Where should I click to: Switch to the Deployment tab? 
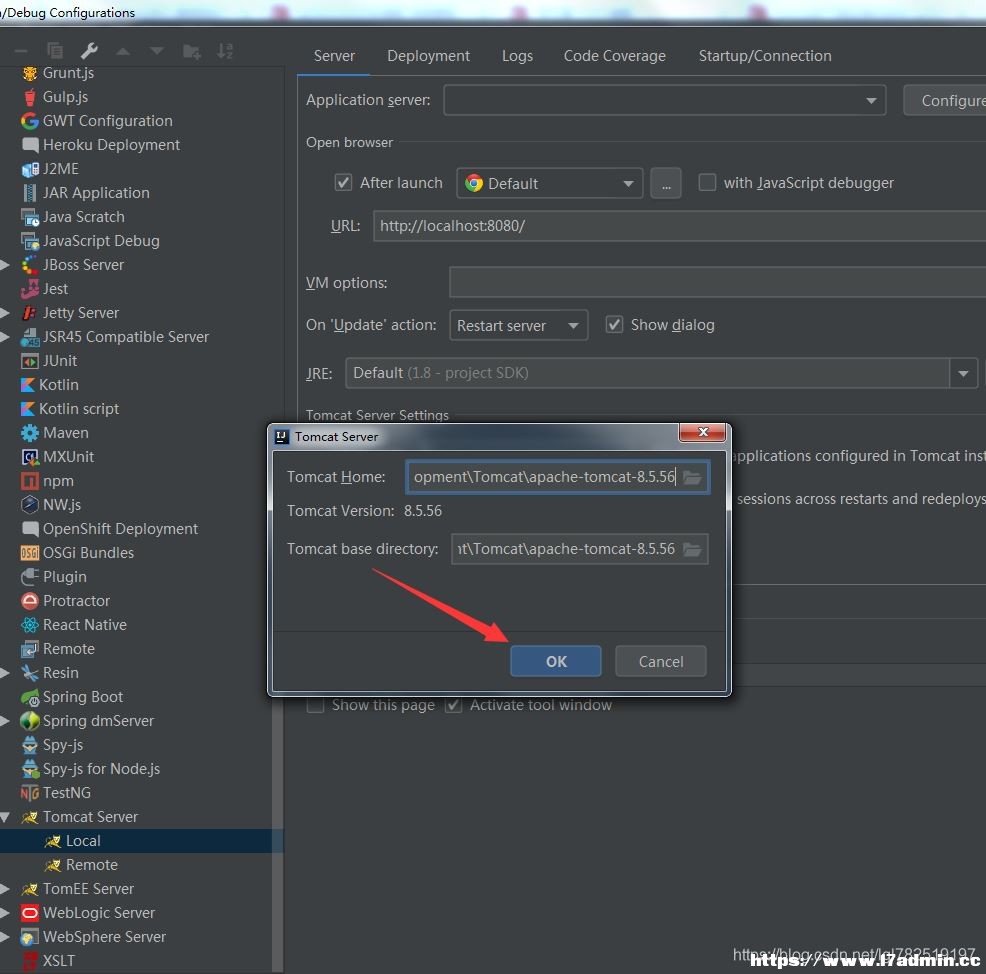pos(428,56)
